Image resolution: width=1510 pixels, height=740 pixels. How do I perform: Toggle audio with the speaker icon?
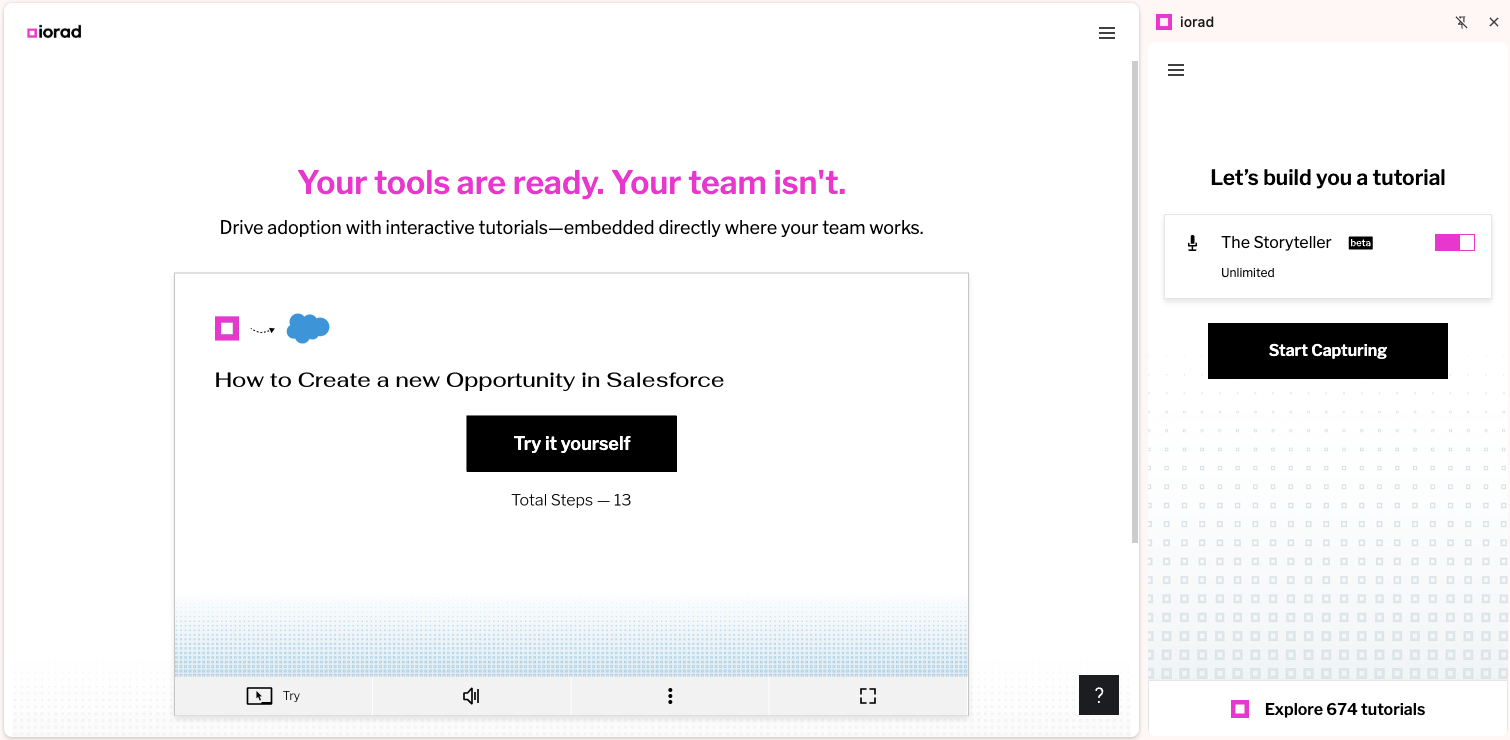pos(471,696)
